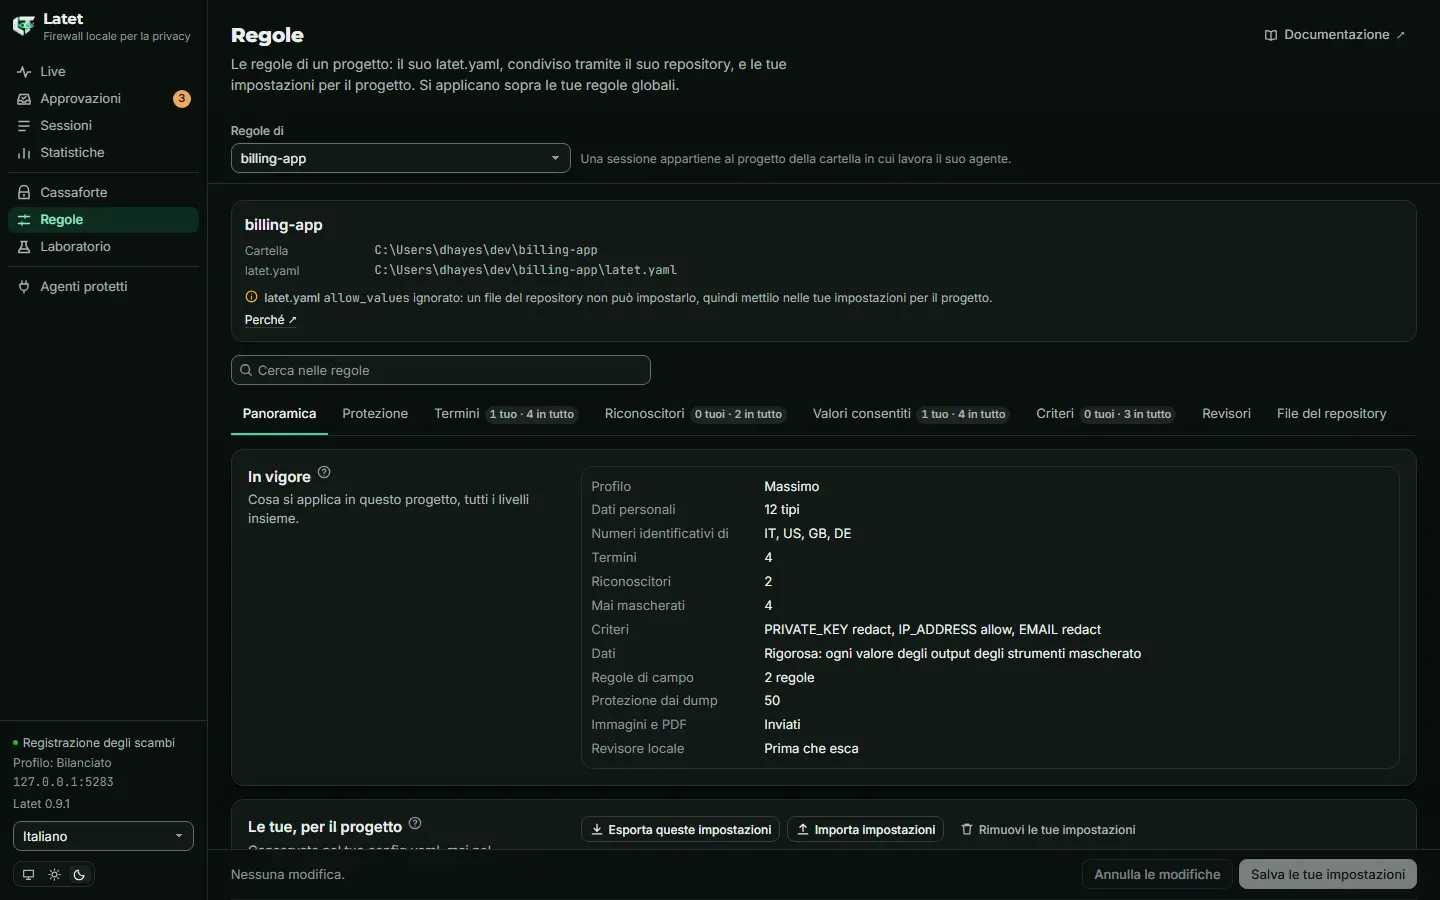The height and width of the screenshot is (900, 1440).
Task: Open Cassaforte vault section
Action: (x=103, y=192)
